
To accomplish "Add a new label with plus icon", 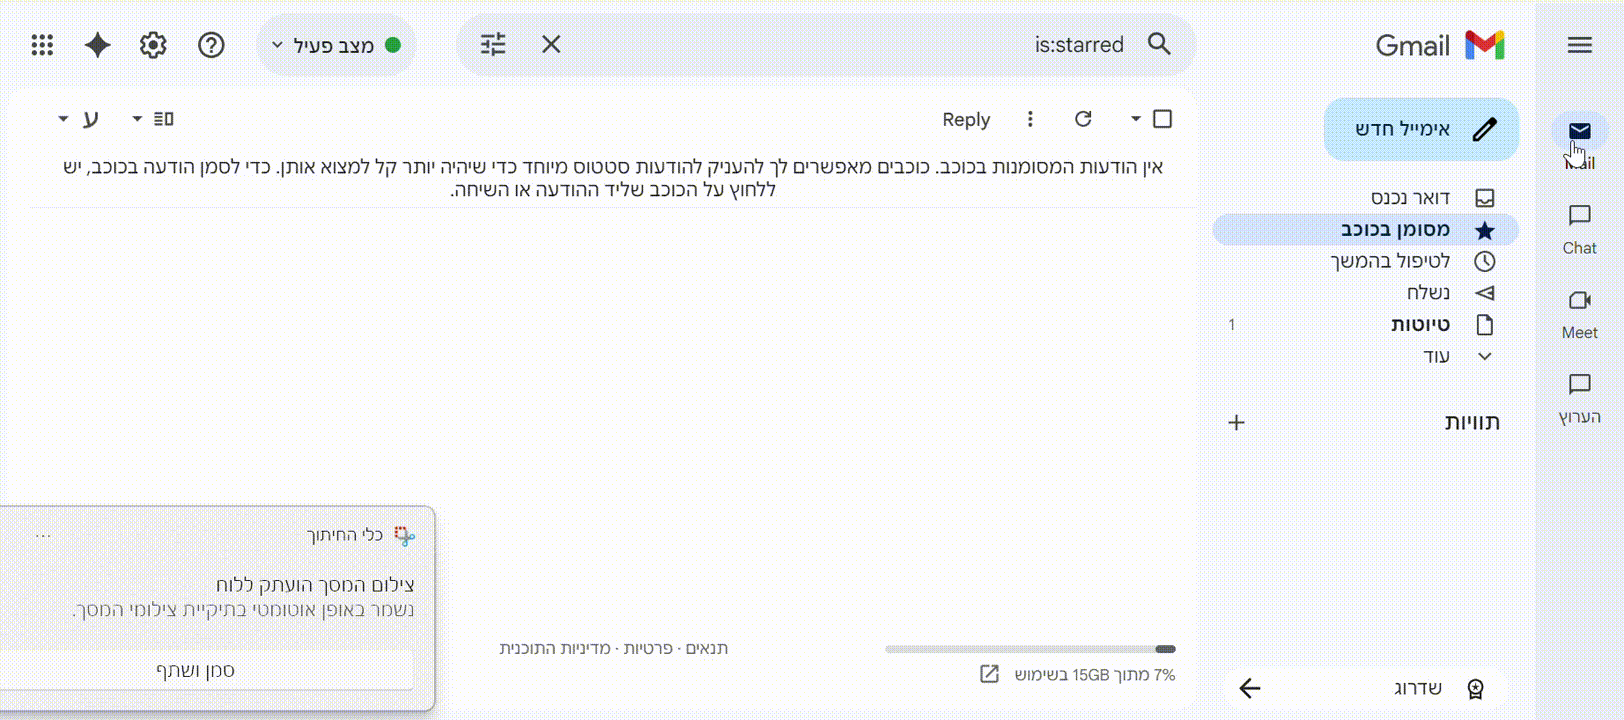I will 1236,423.
